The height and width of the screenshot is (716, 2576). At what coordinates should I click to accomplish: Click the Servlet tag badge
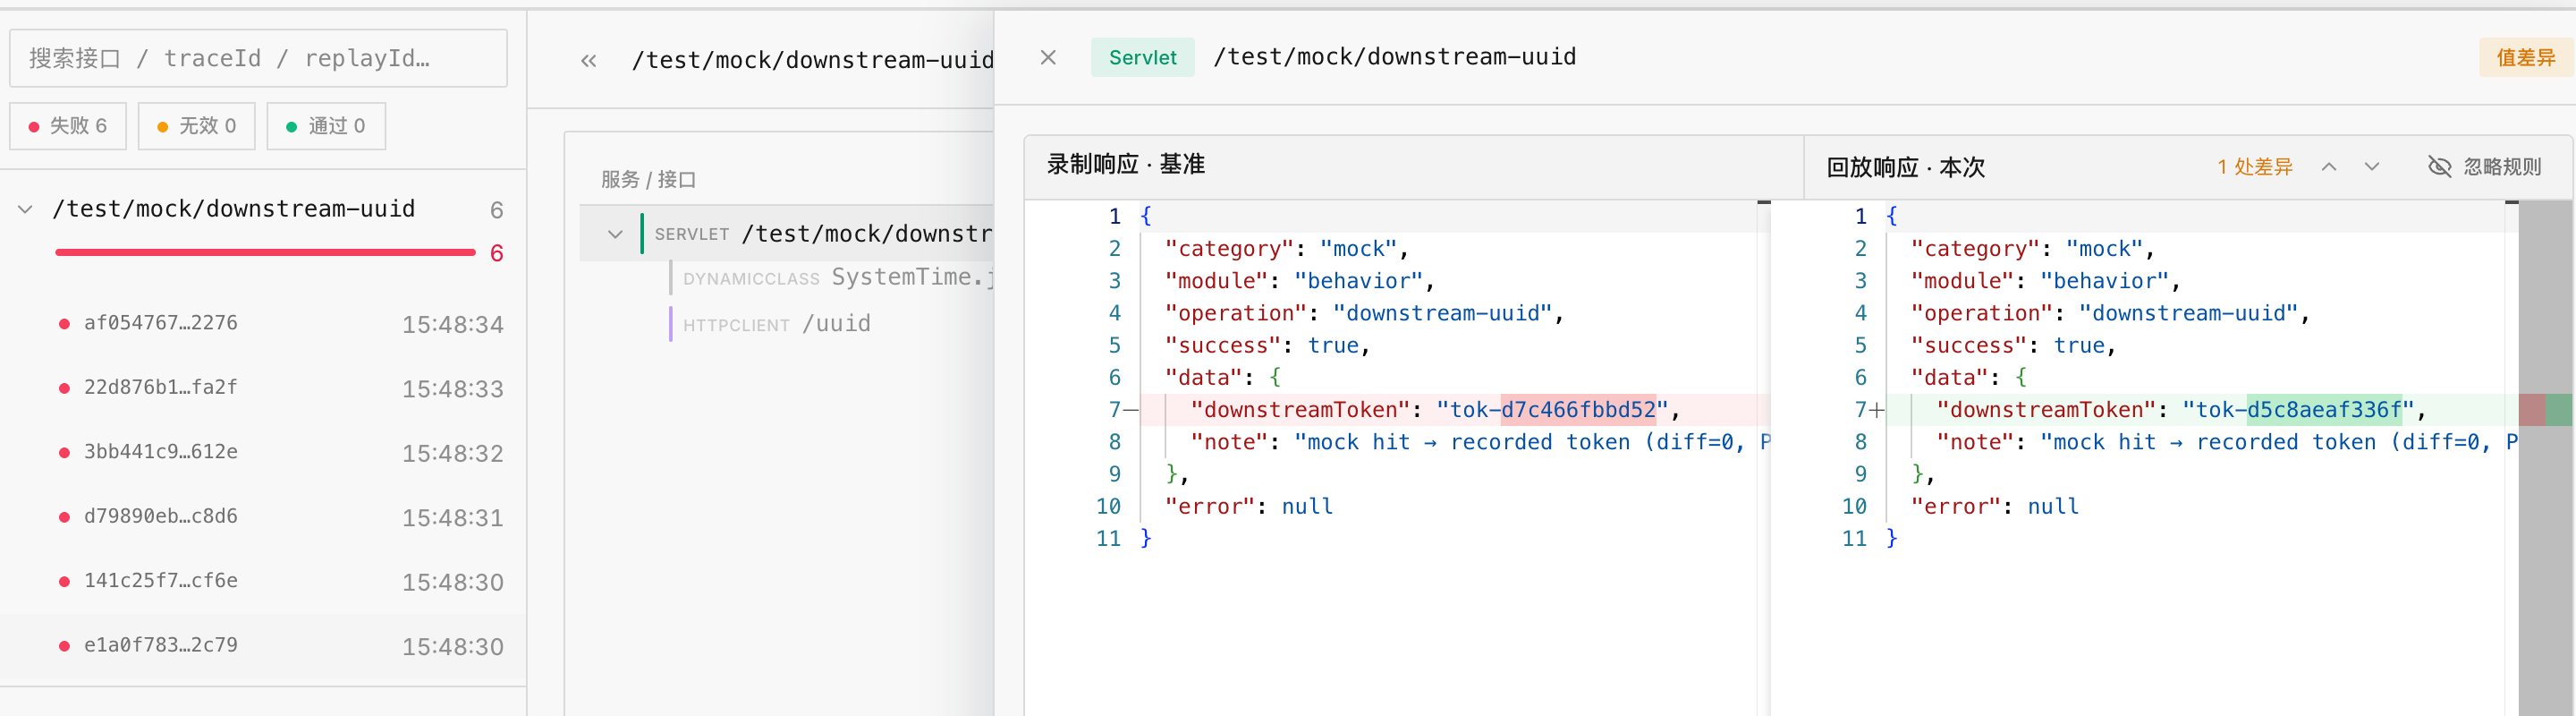1142,58
